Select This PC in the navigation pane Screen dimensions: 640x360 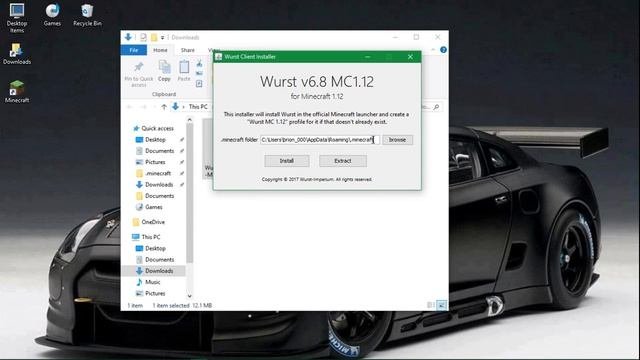pos(146,237)
